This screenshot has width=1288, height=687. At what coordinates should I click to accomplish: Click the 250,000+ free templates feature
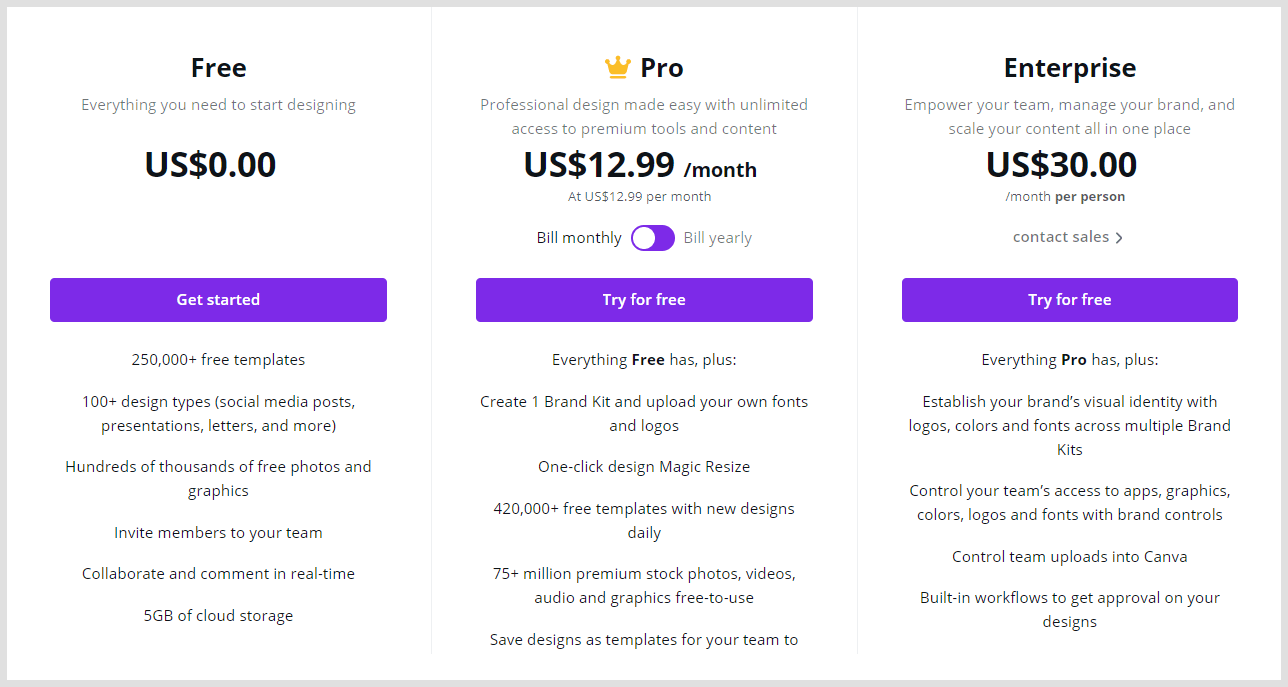[x=218, y=360]
